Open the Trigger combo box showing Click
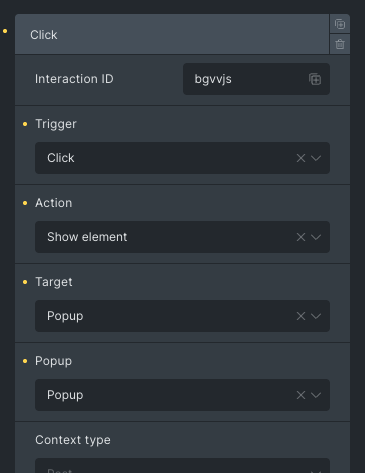 (x=182, y=158)
